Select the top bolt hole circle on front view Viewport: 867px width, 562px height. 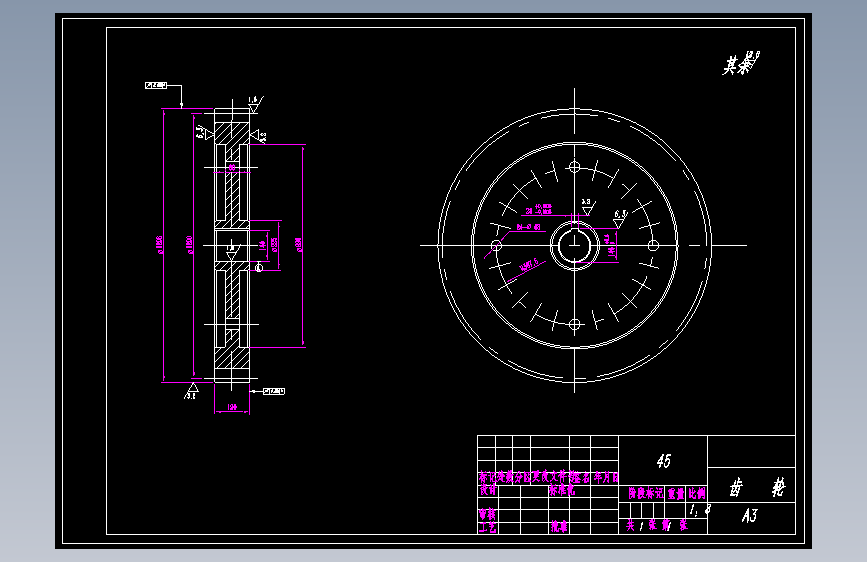(574, 166)
